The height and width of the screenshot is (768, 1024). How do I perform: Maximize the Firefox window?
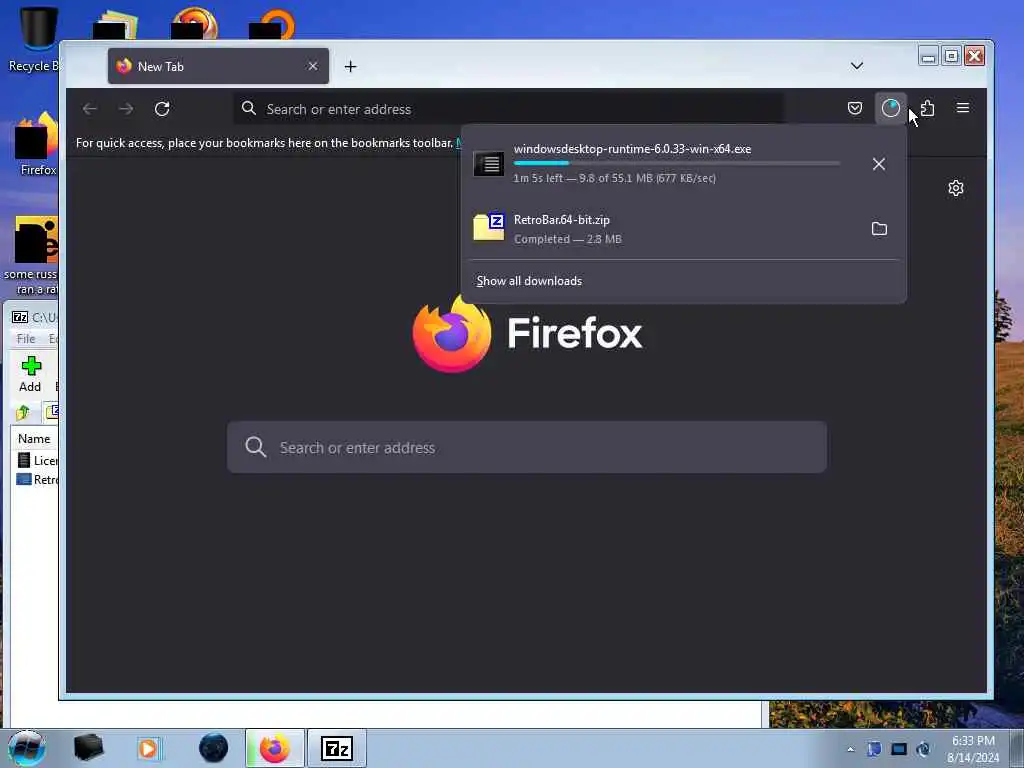click(951, 56)
